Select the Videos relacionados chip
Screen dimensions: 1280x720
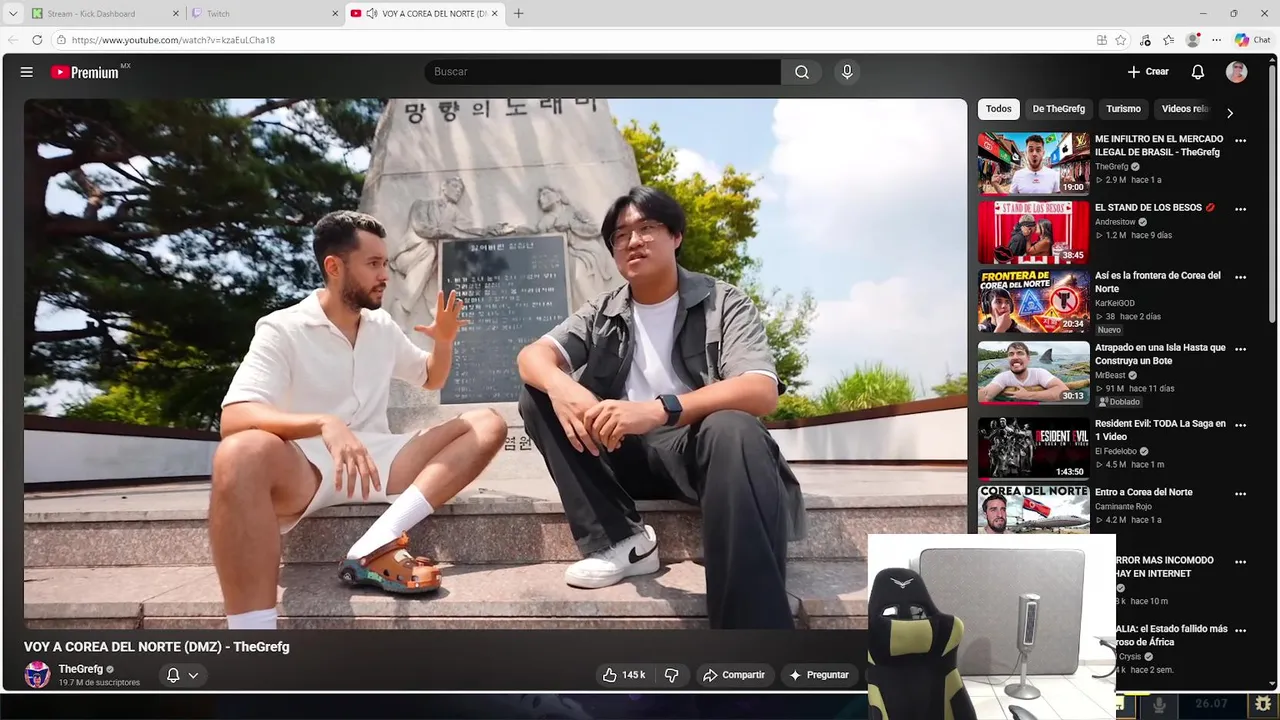(x=1186, y=109)
